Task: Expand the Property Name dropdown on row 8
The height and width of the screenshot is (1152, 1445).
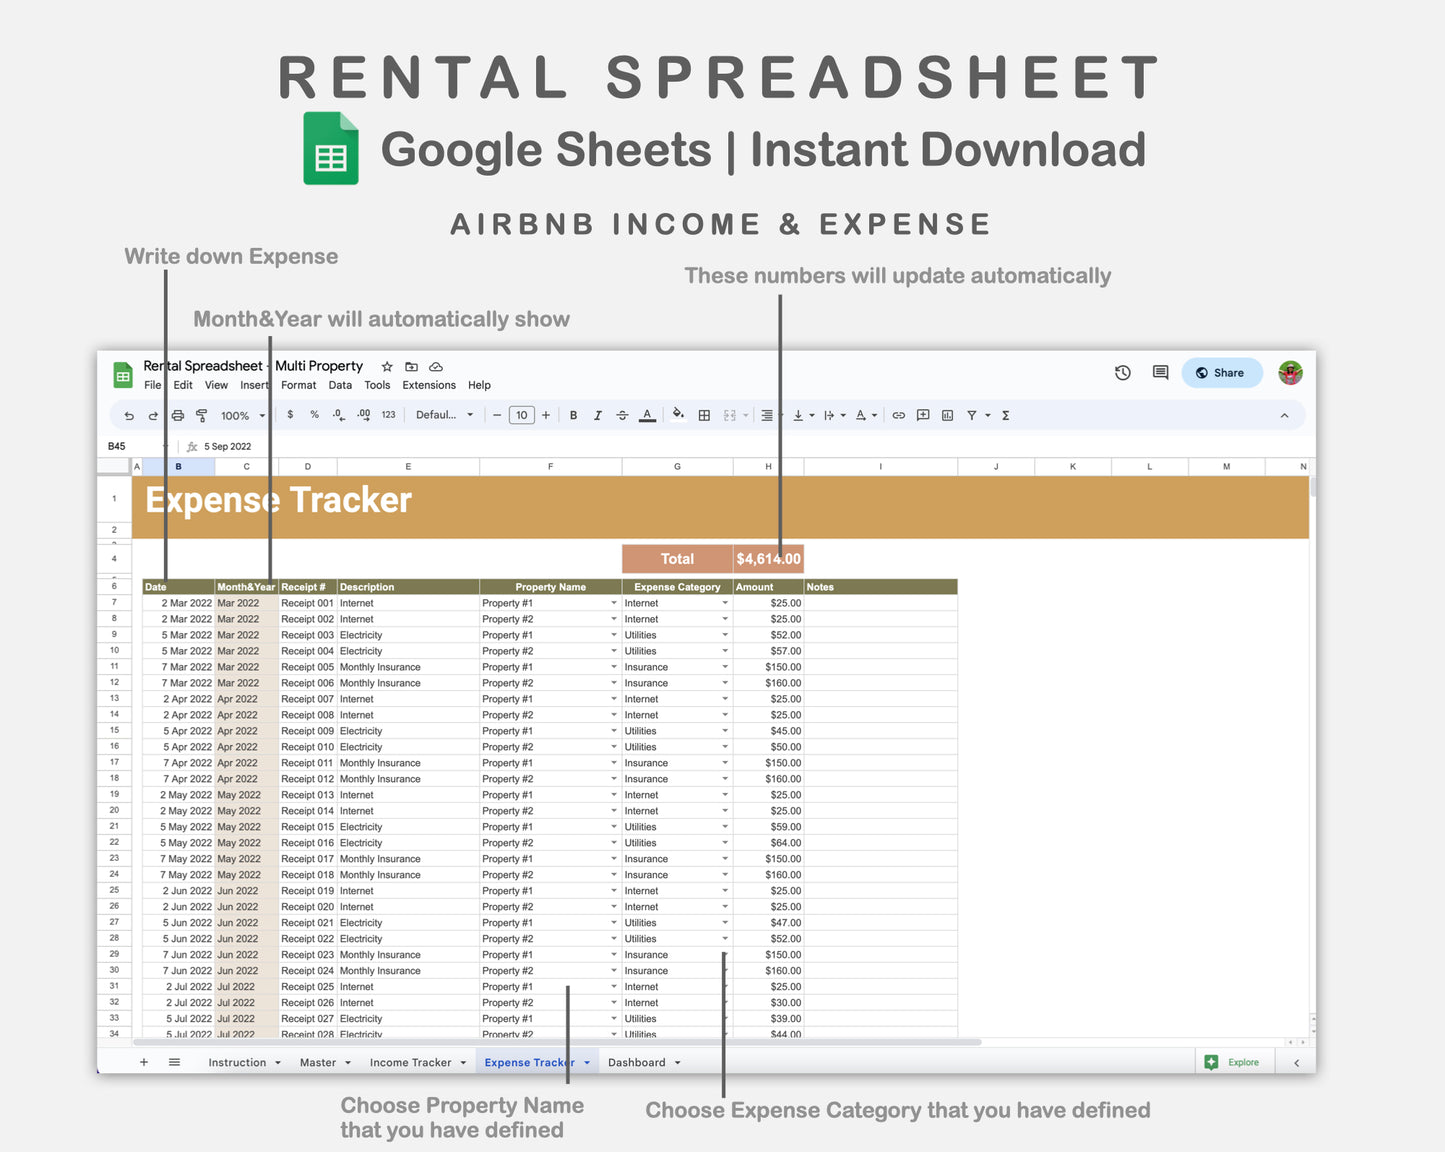Action: [x=613, y=618]
